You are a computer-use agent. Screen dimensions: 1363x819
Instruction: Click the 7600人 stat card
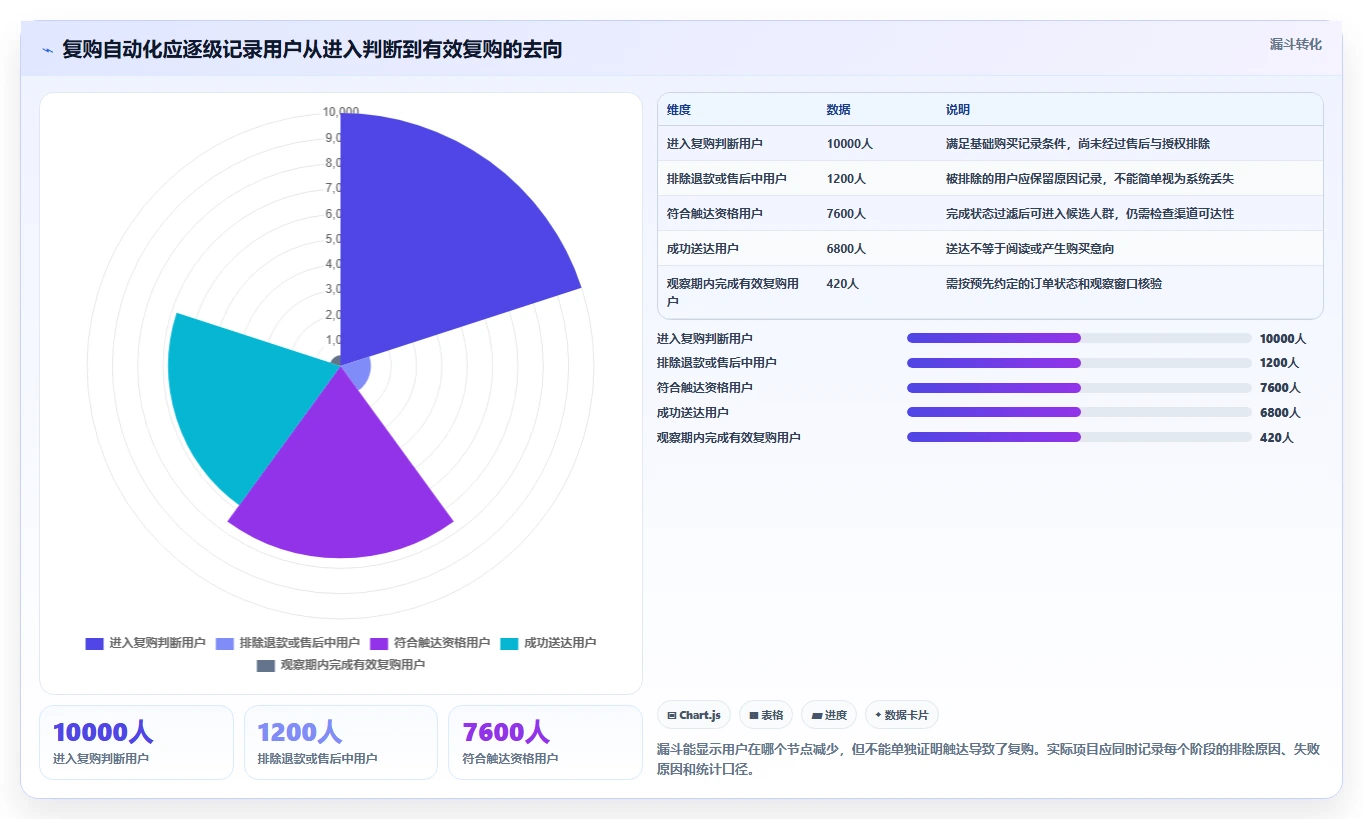[545, 742]
